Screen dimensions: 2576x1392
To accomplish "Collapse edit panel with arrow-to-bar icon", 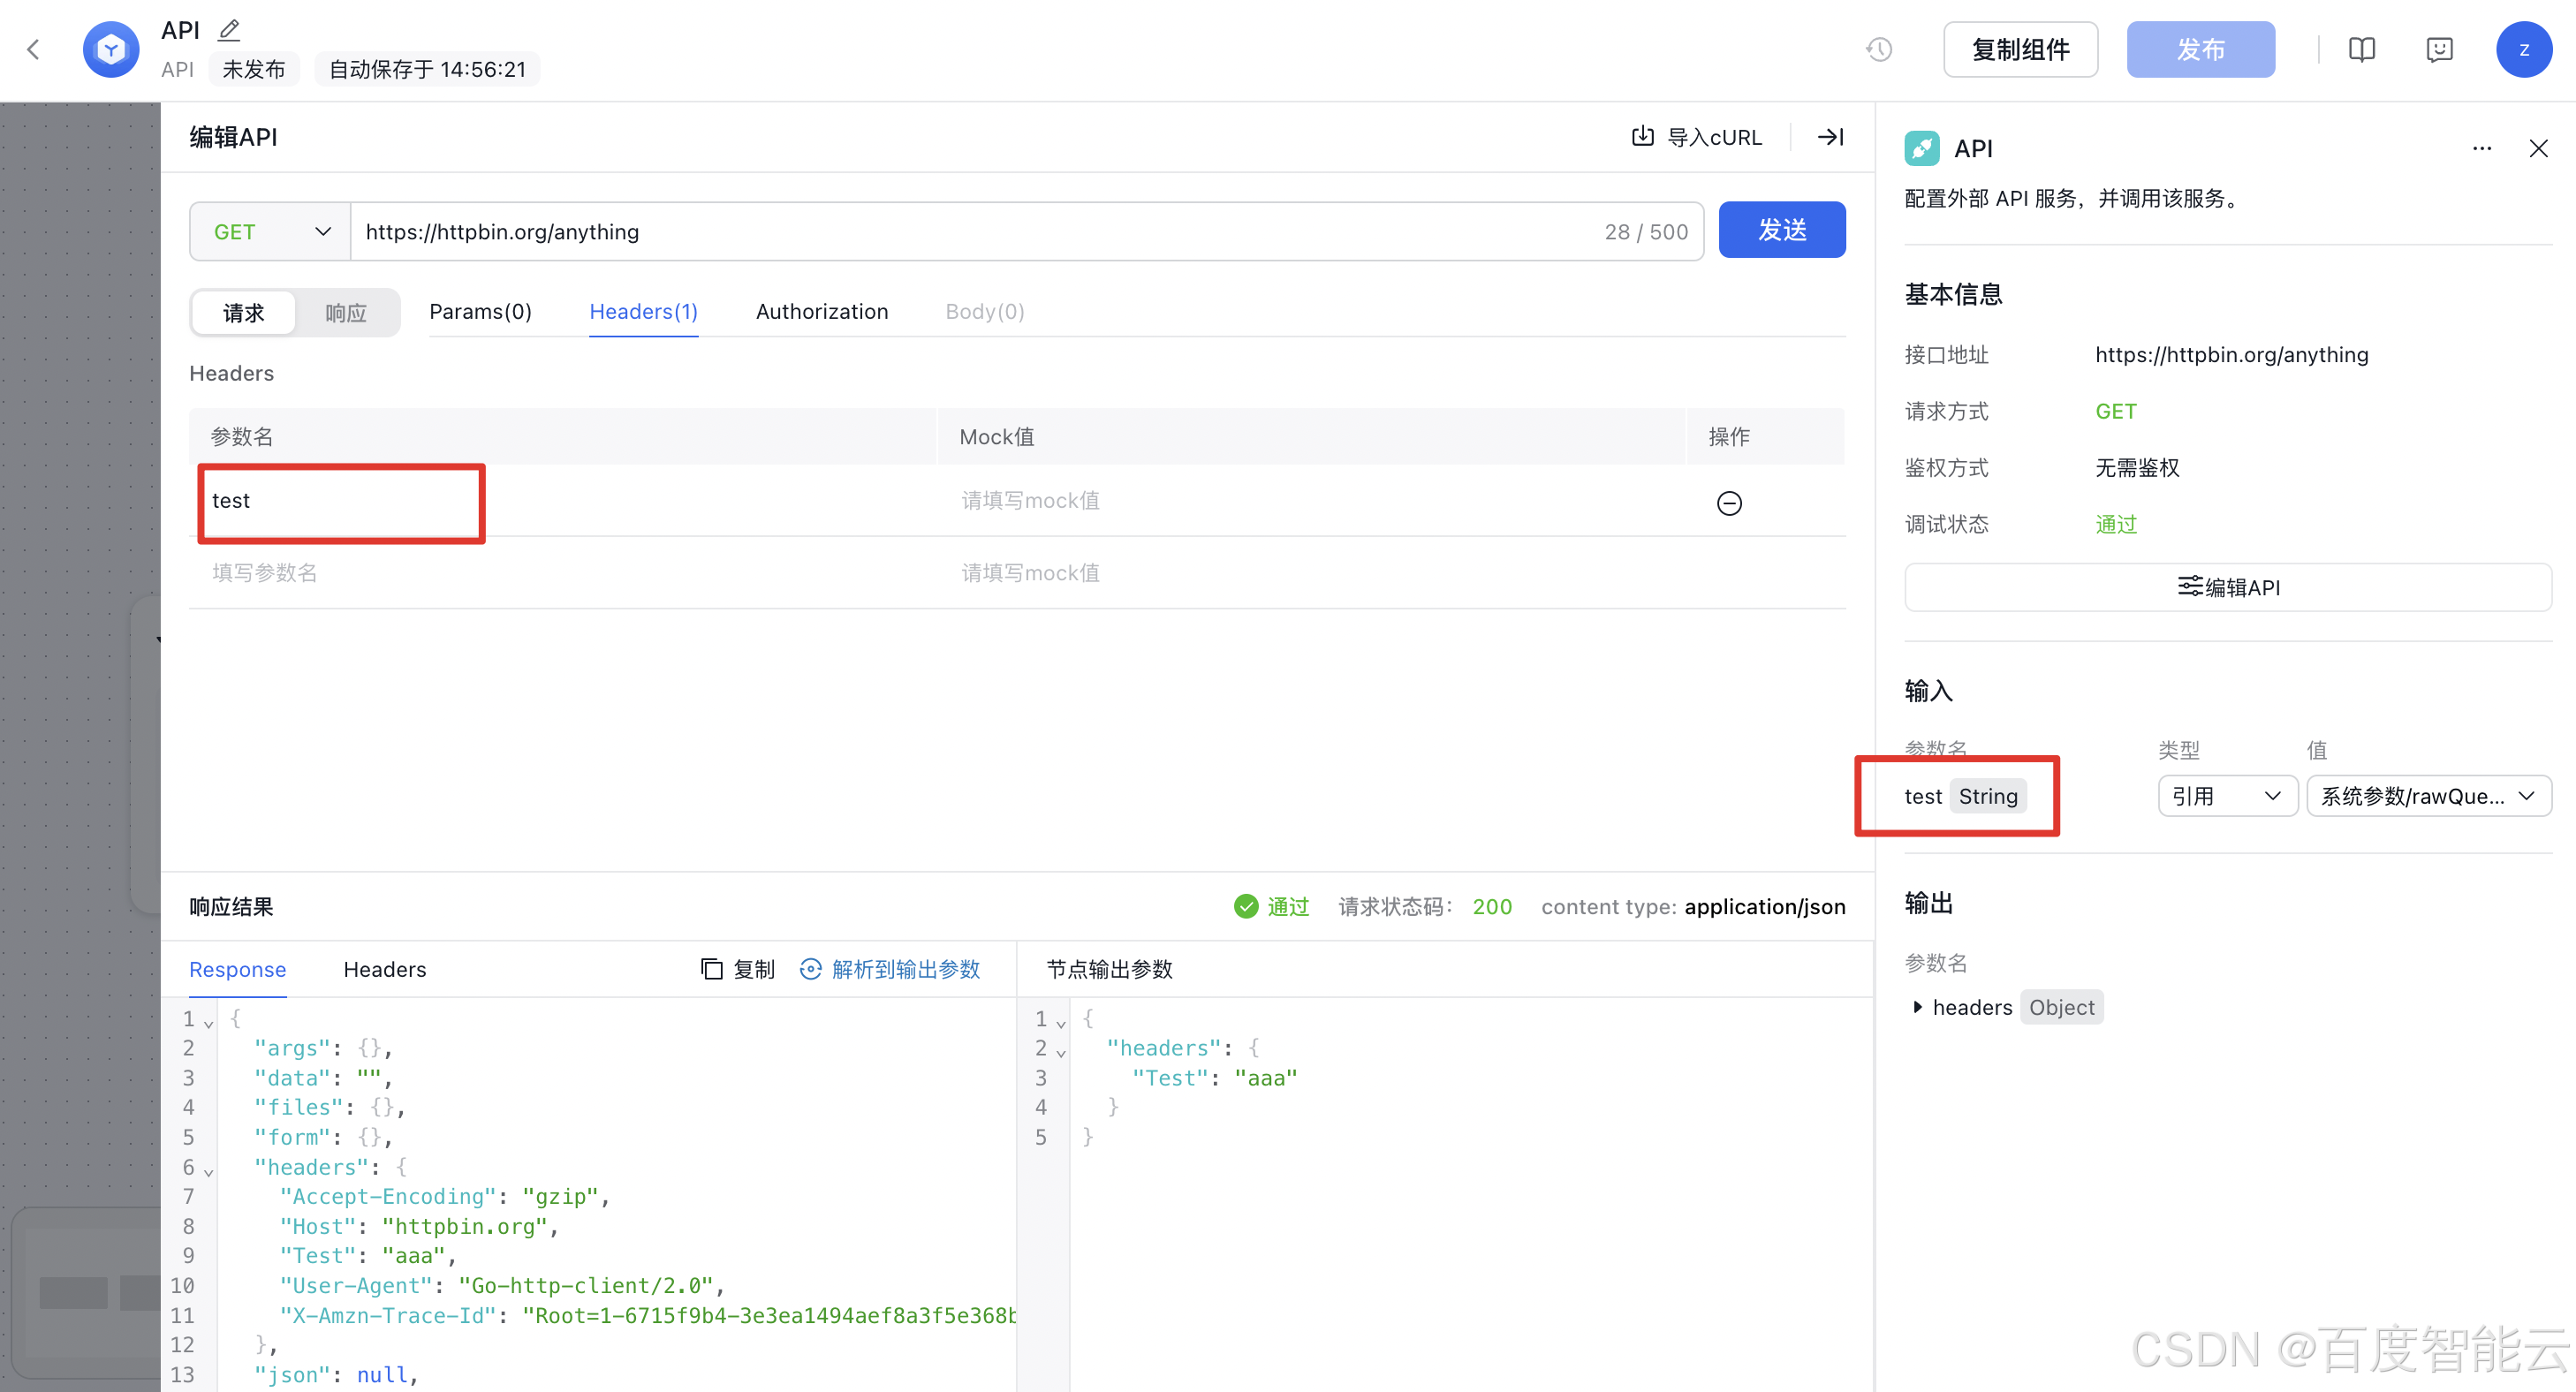I will point(1830,137).
